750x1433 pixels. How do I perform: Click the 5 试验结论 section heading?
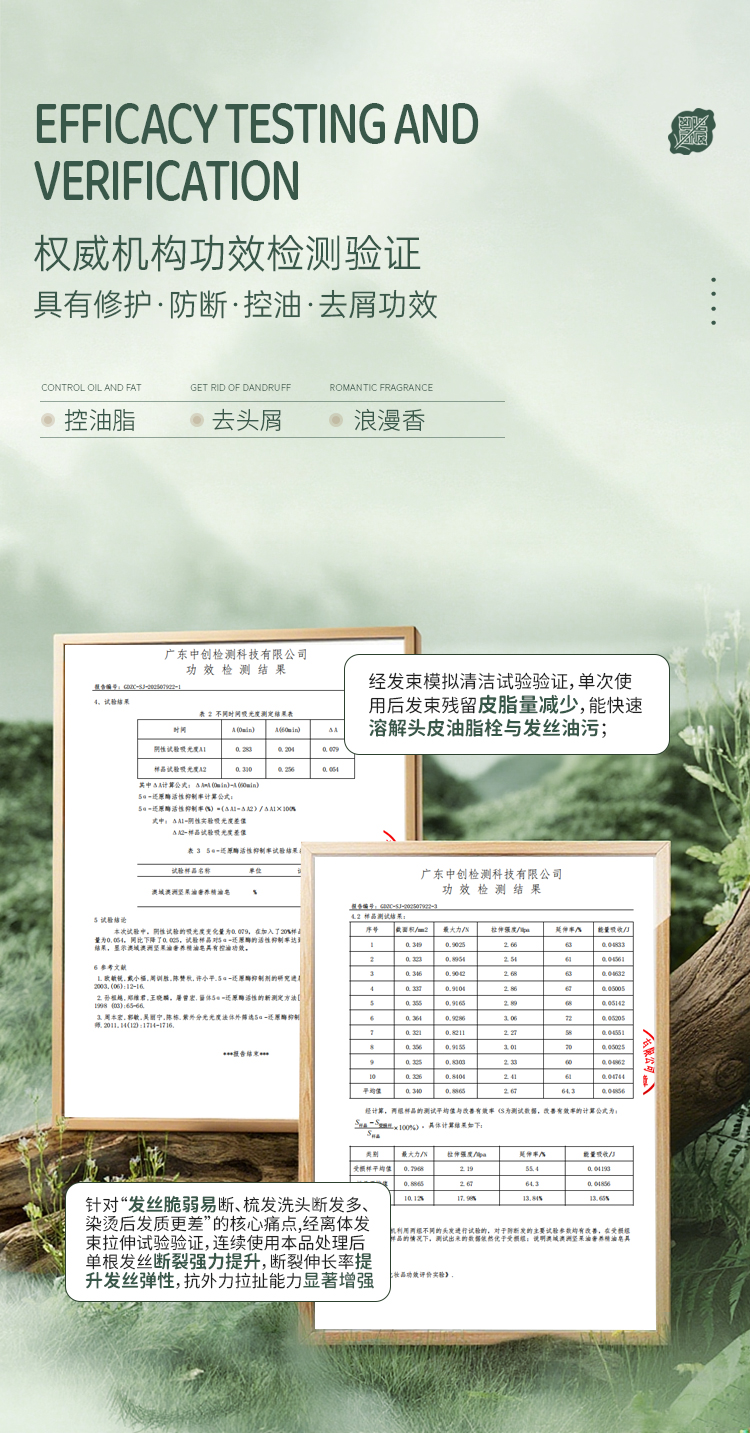click(110, 919)
